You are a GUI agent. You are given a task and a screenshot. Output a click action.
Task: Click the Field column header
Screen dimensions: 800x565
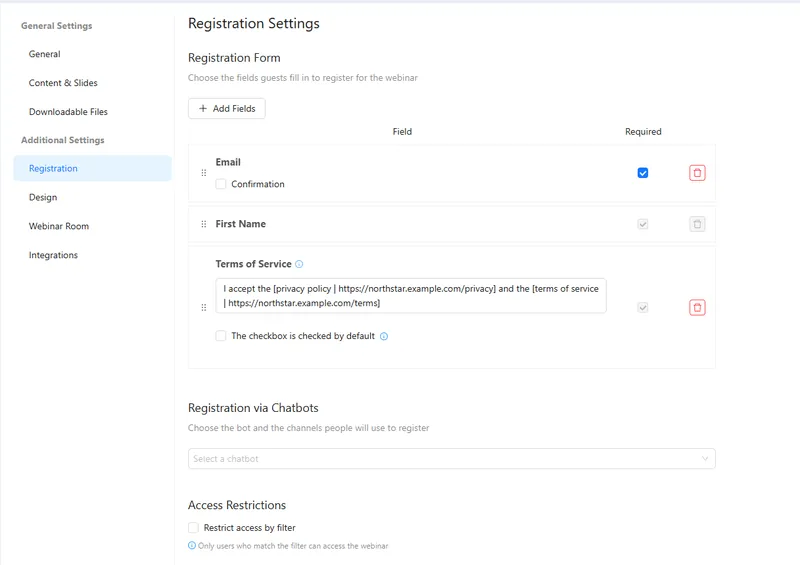[x=402, y=132]
